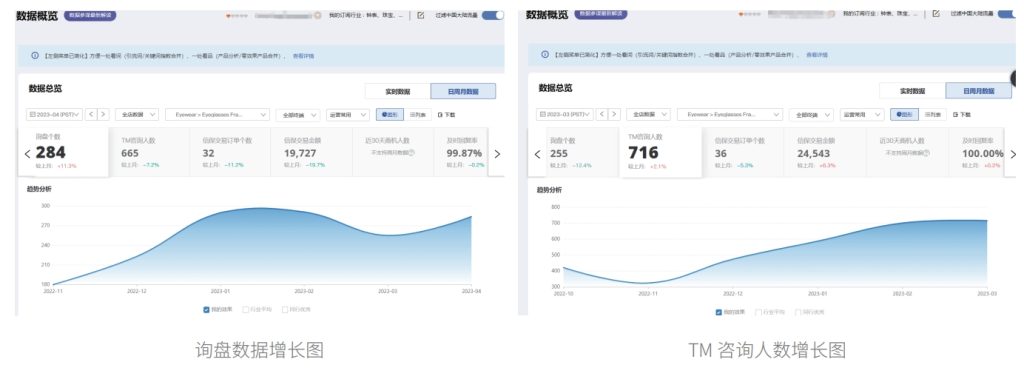This screenshot has height=382, width=1024.
Task: Open 2023-03 (PST) date picker
Action: (x=565, y=114)
